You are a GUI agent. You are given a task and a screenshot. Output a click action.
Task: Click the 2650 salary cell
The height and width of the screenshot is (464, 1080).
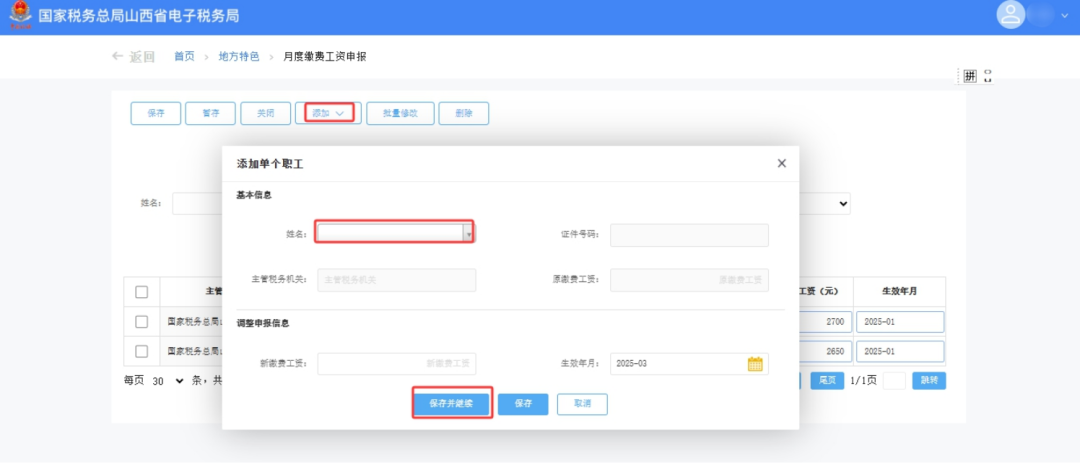[826, 351]
